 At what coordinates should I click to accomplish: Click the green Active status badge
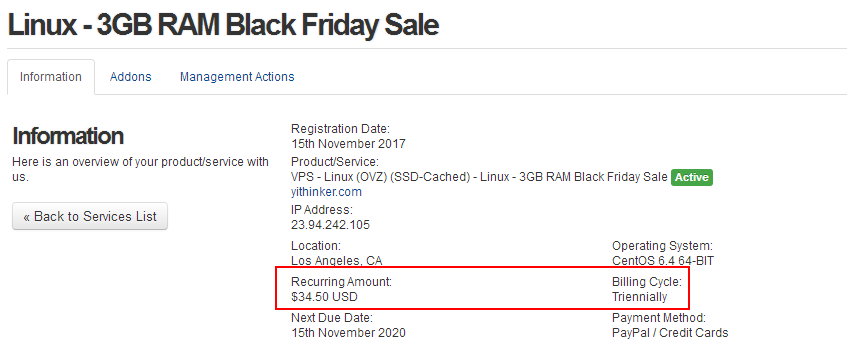tap(691, 177)
